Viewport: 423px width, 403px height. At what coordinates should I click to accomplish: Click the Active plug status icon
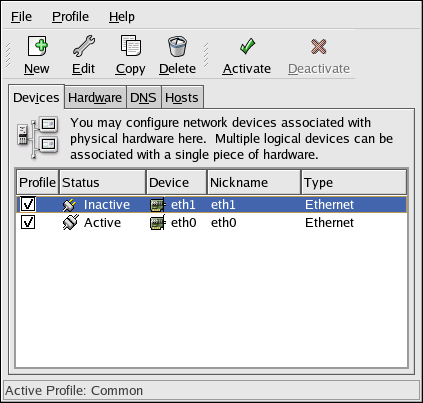(70, 222)
